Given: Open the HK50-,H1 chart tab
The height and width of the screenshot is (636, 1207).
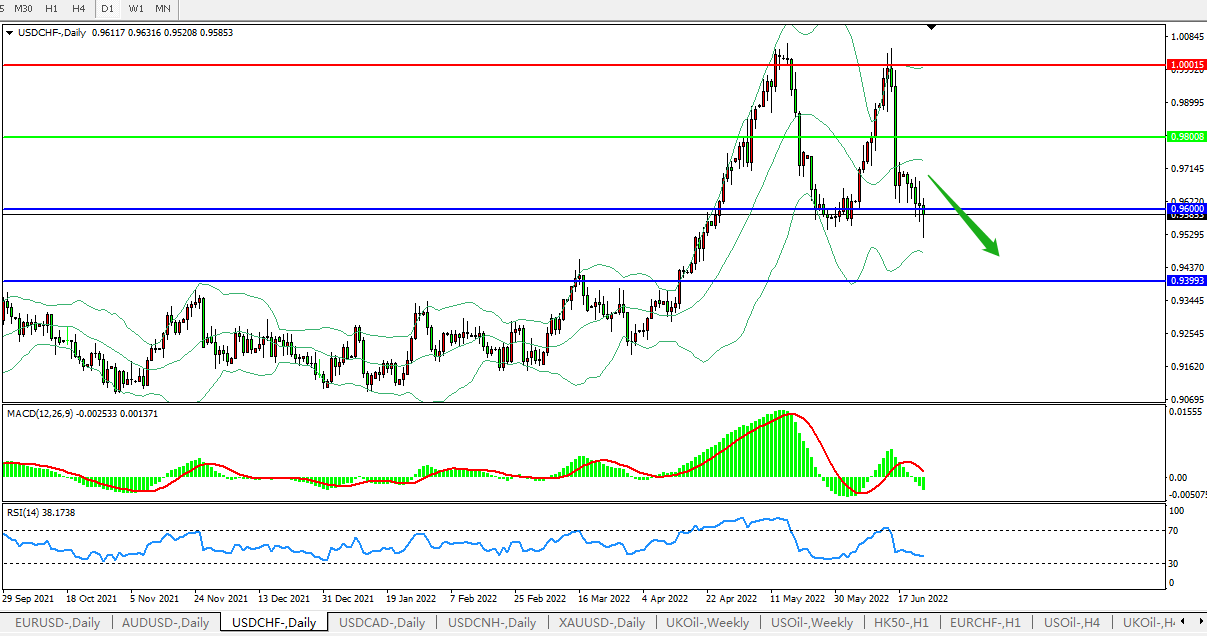Looking at the screenshot, I should (x=902, y=622).
